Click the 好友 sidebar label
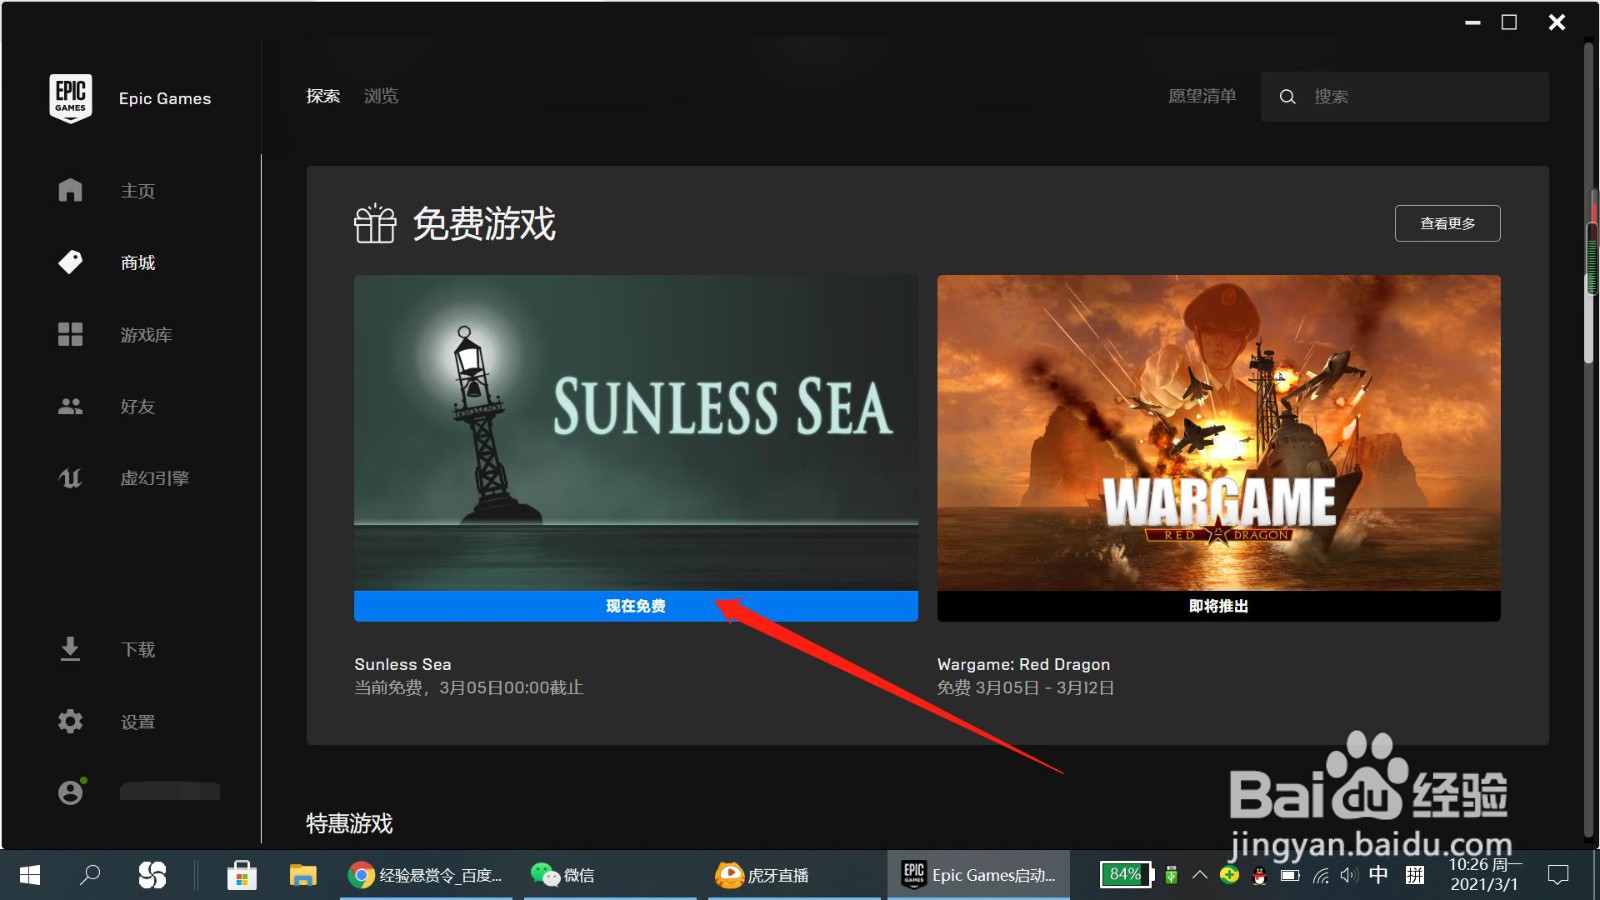This screenshot has height=900, width=1600. click(x=138, y=407)
